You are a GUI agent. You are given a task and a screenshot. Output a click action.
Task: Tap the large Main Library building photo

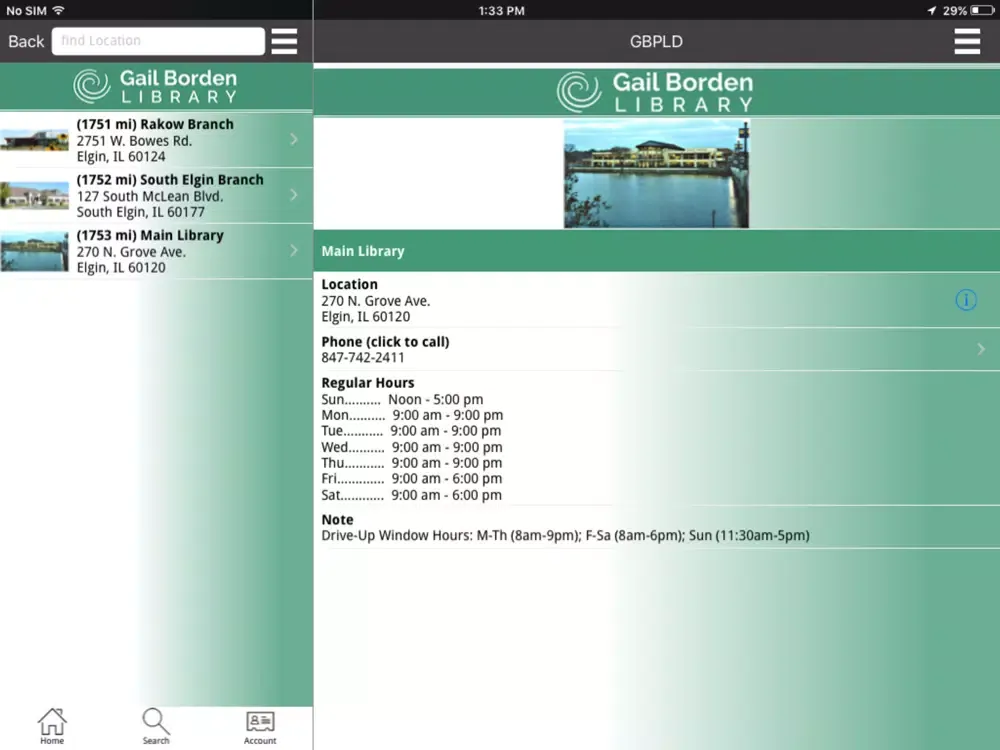pyautogui.click(x=656, y=173)
